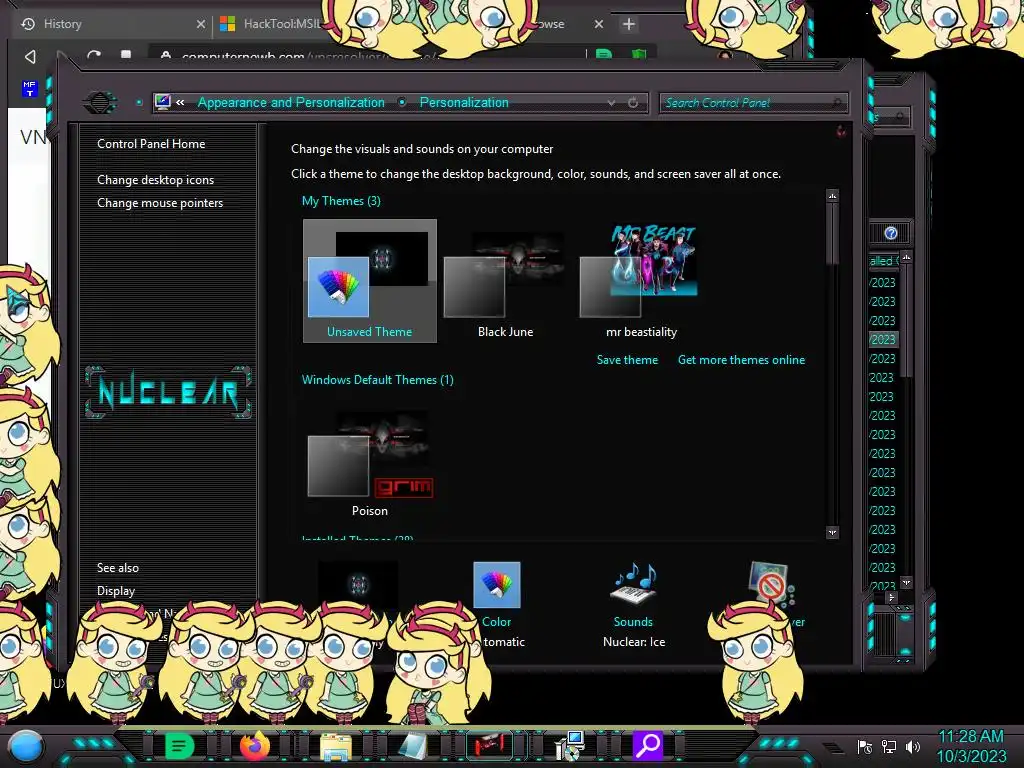The image size is (1024, 768).
Task: Refresh the Control Panel address bar
Action: pos(633,103)
